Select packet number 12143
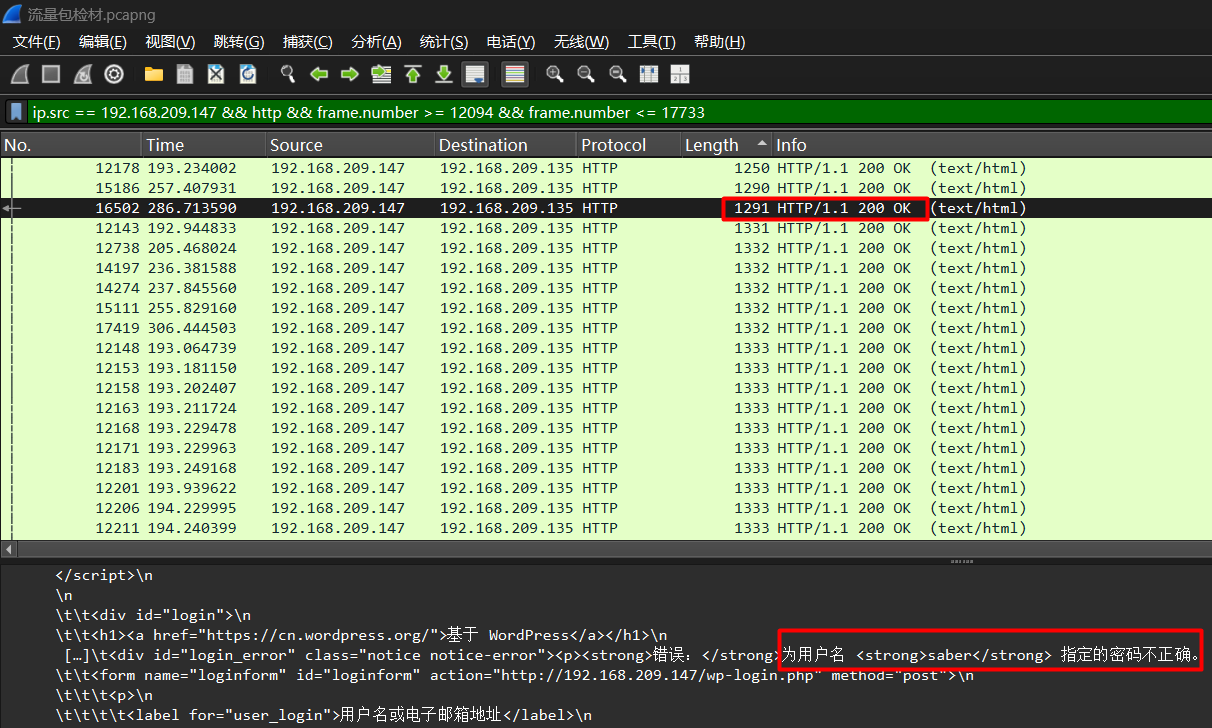 click(x=606, y=228)
